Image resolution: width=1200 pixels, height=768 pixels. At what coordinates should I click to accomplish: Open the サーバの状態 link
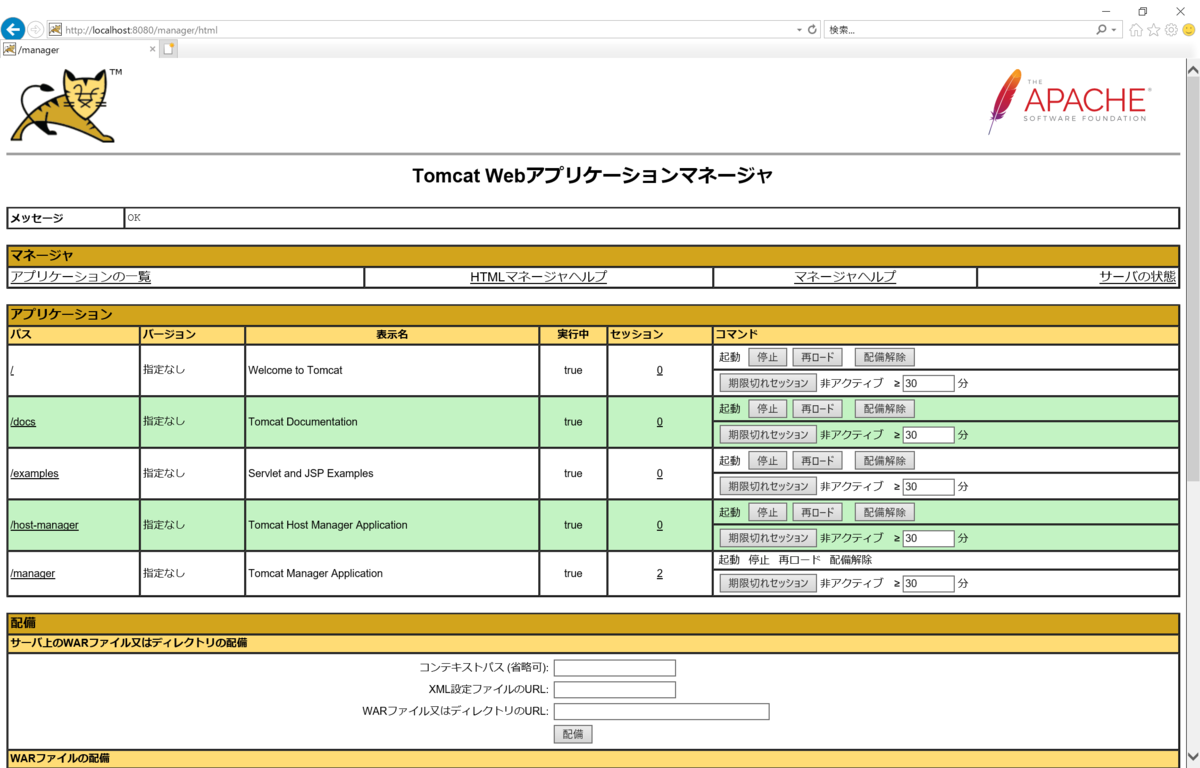click(x=1137, y=277)
